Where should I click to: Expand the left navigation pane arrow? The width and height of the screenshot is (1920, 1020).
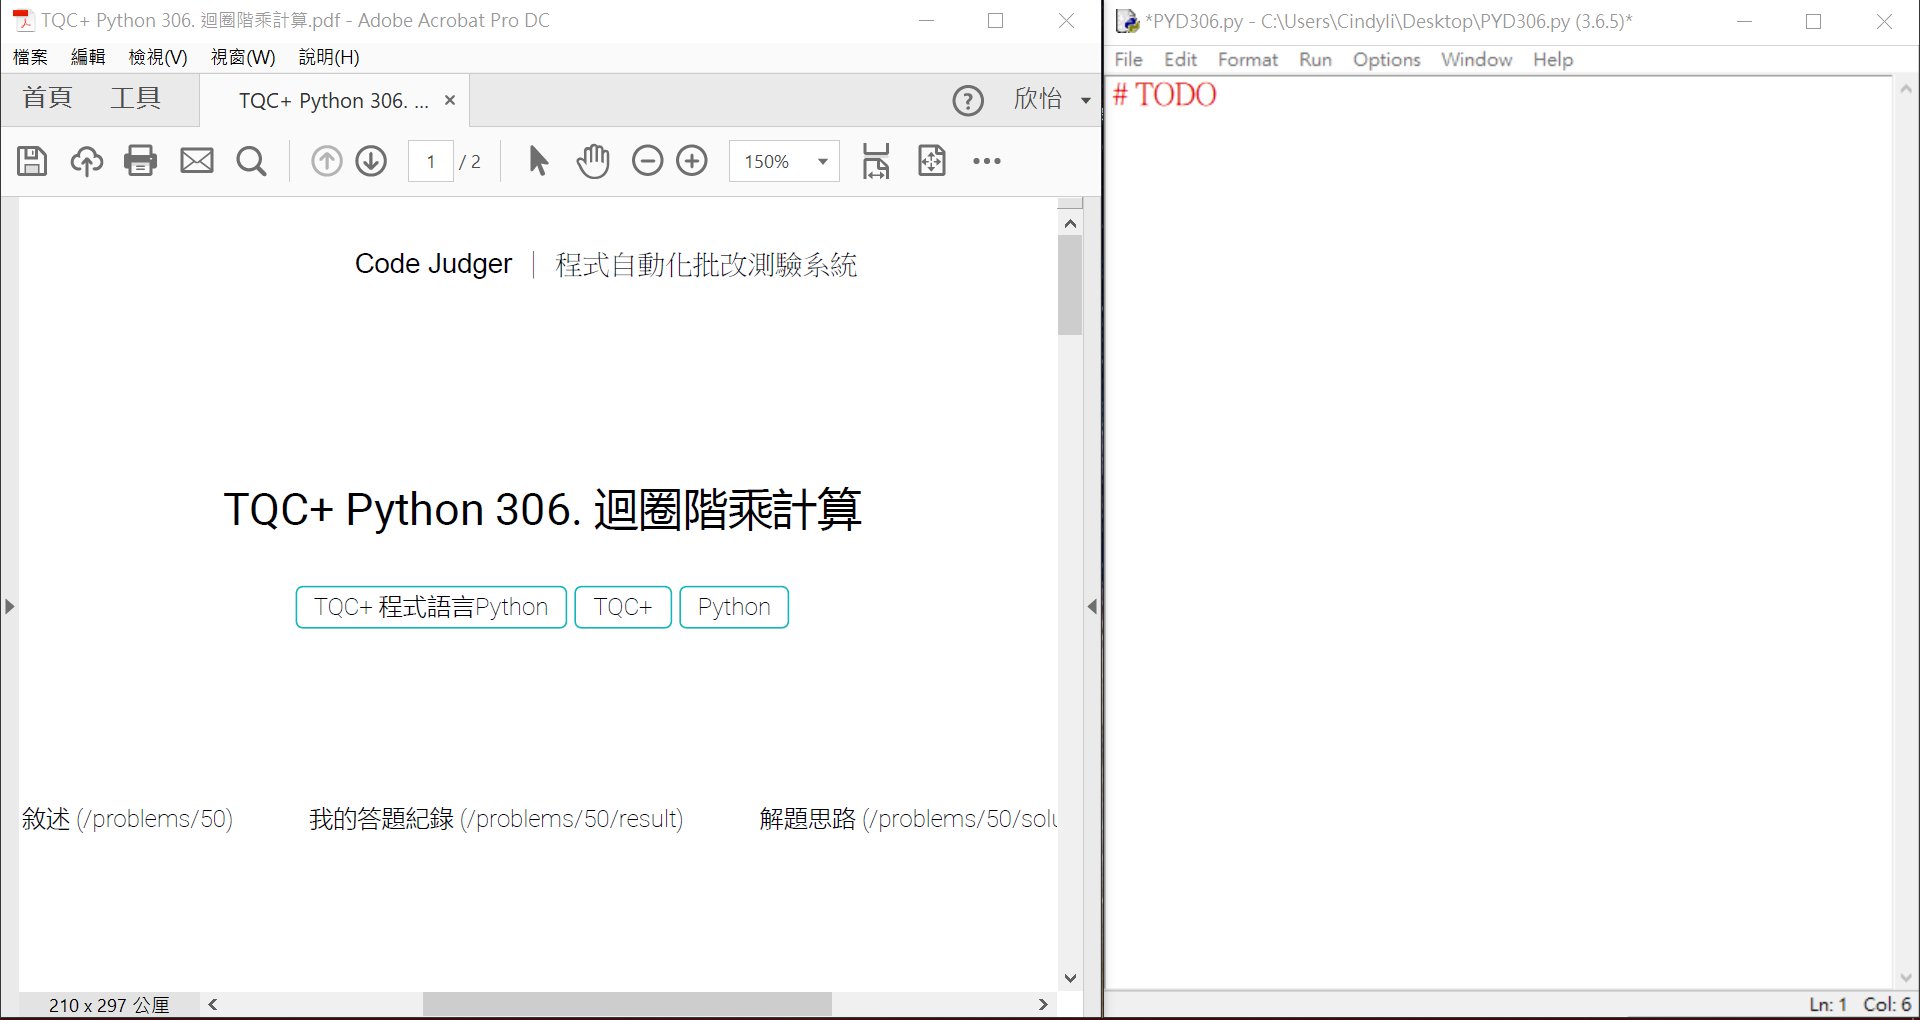[x=9, y=606]
